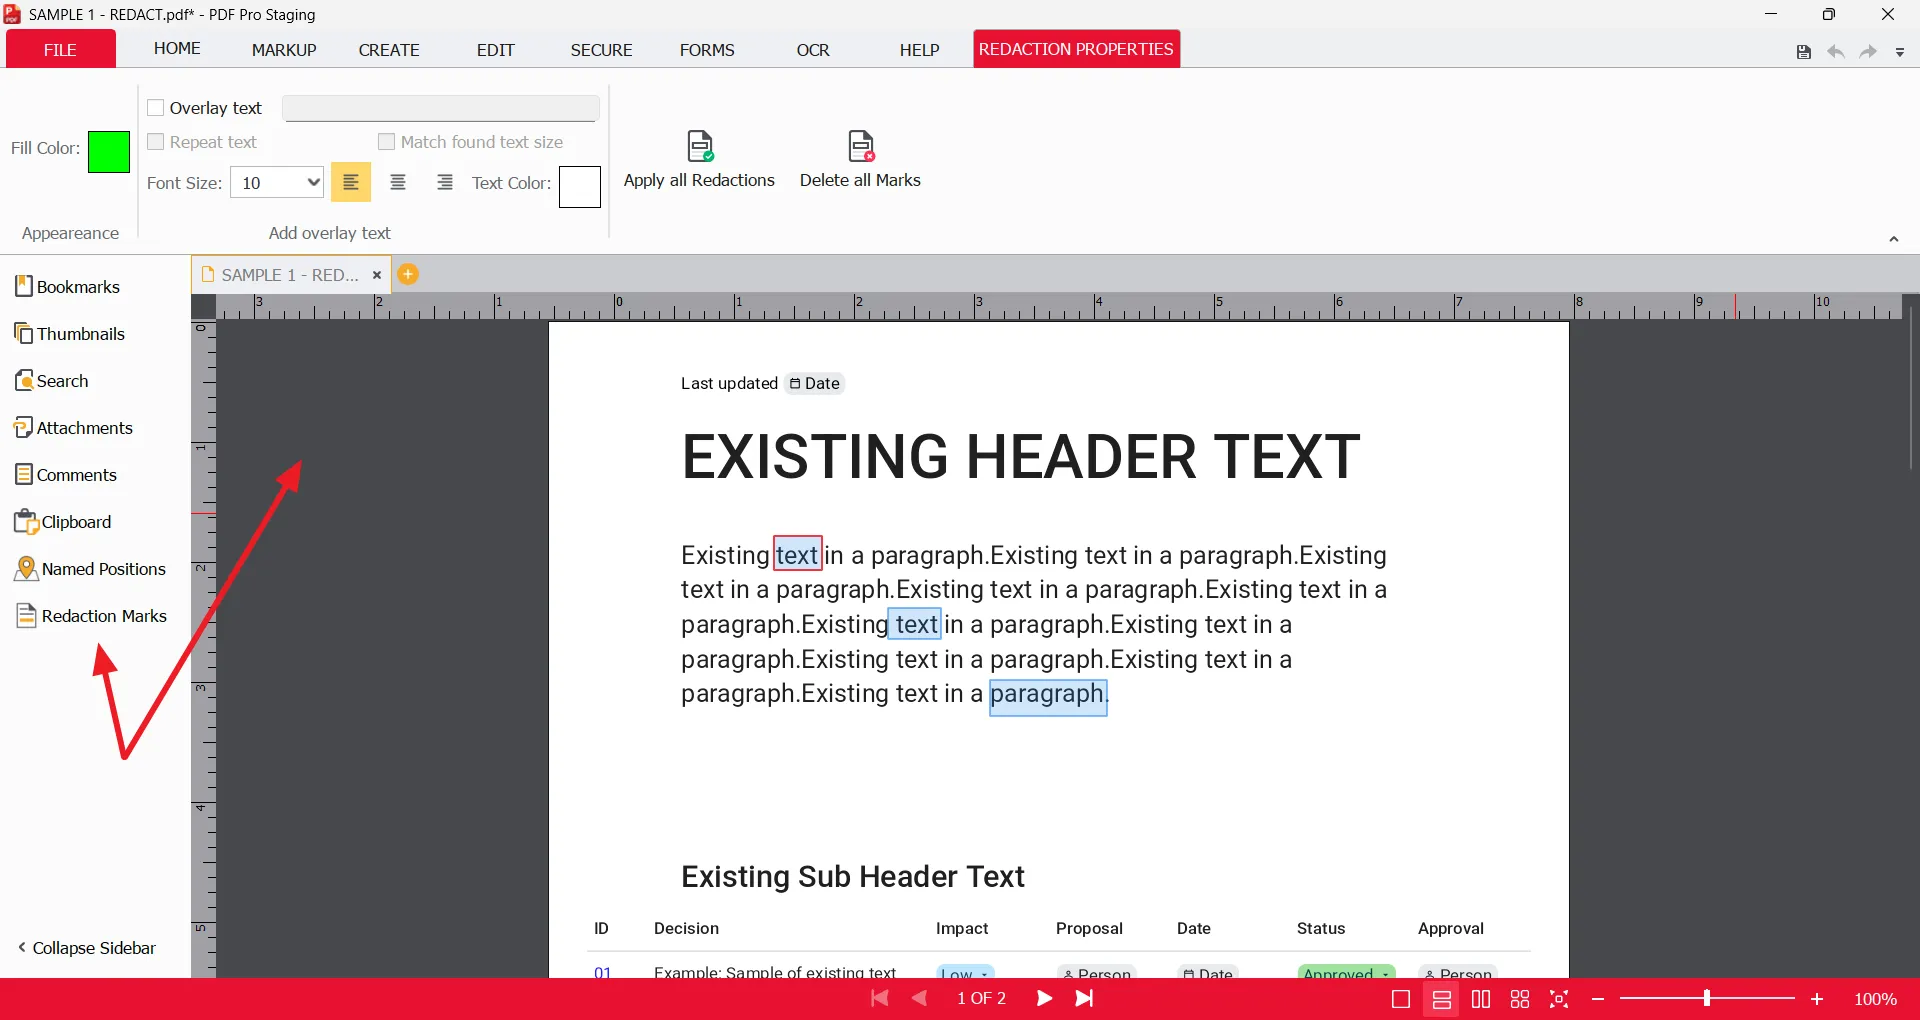Open the Comments panel
Viewport: 1920px width, 1020px height.
(66, 475)
